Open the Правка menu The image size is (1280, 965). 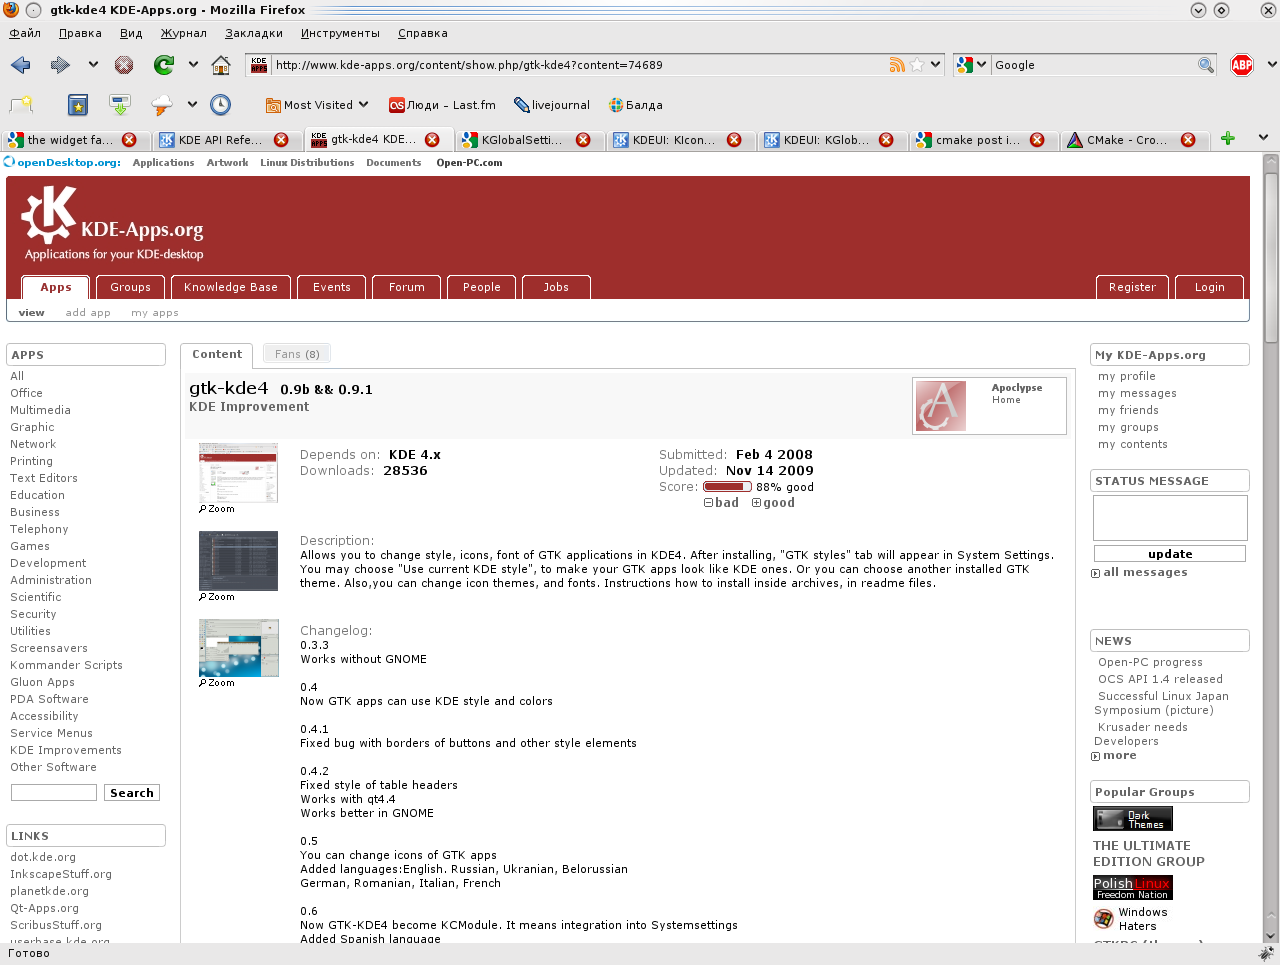(x=80, y=33)
